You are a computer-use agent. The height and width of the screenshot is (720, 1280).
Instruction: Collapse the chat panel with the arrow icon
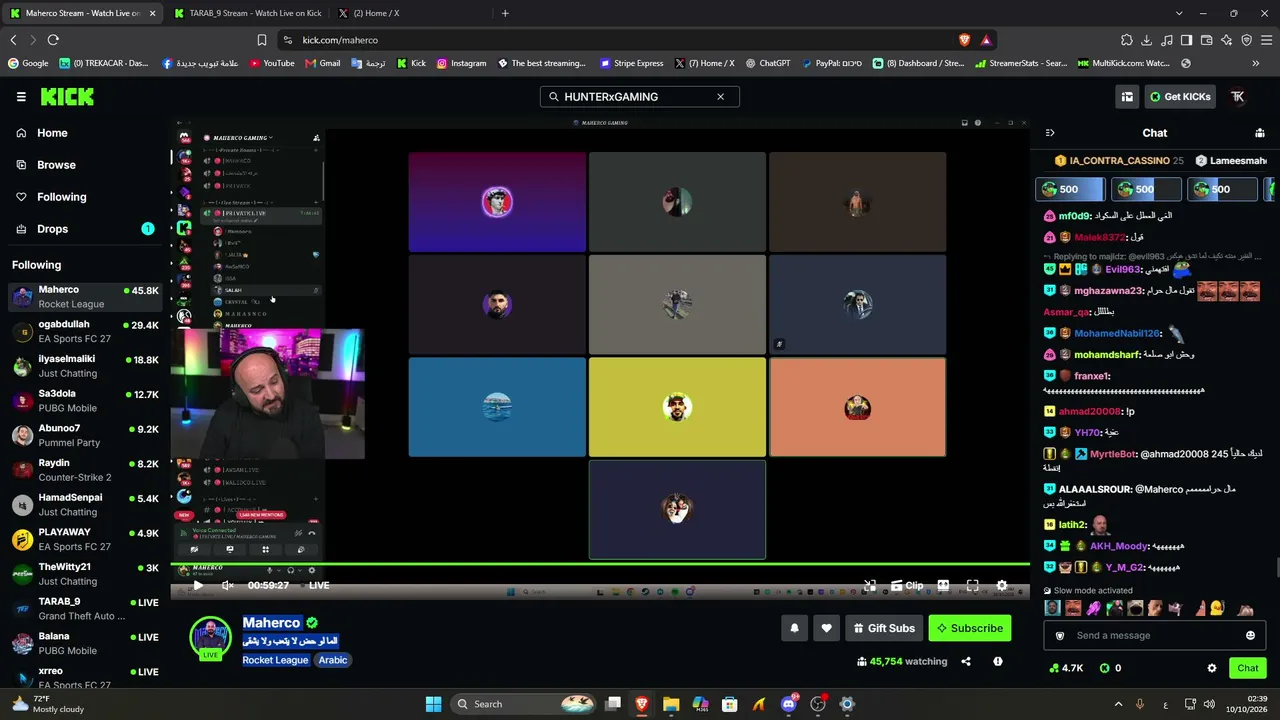[x=1050, y=133]
